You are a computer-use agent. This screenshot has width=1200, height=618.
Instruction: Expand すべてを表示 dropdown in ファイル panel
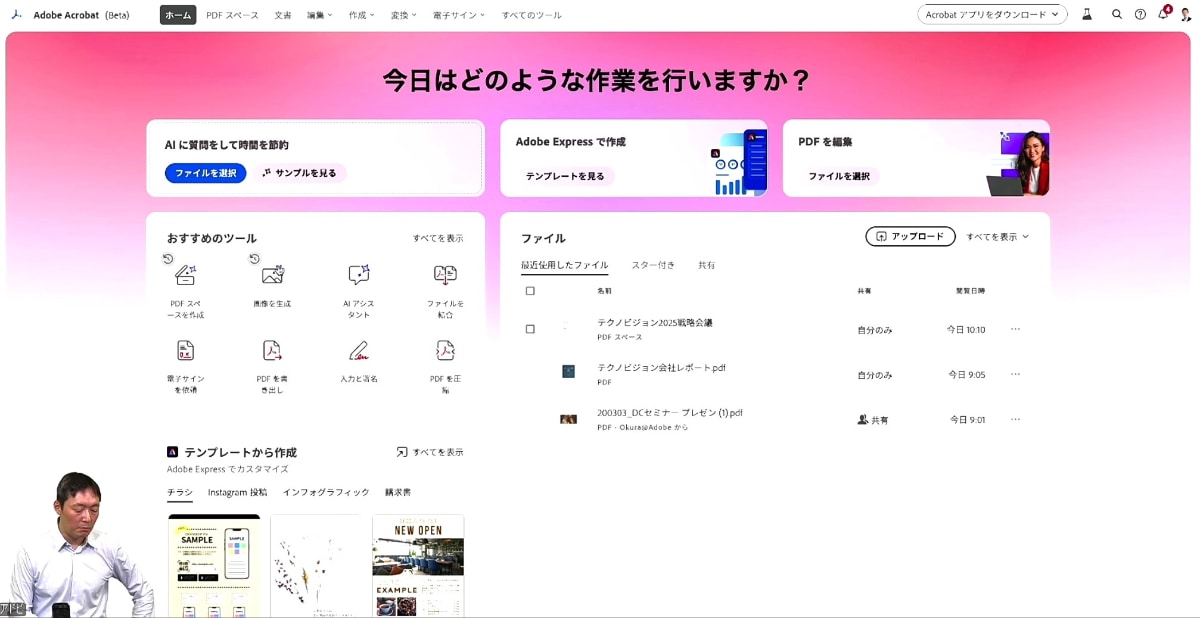click(997, 237)
